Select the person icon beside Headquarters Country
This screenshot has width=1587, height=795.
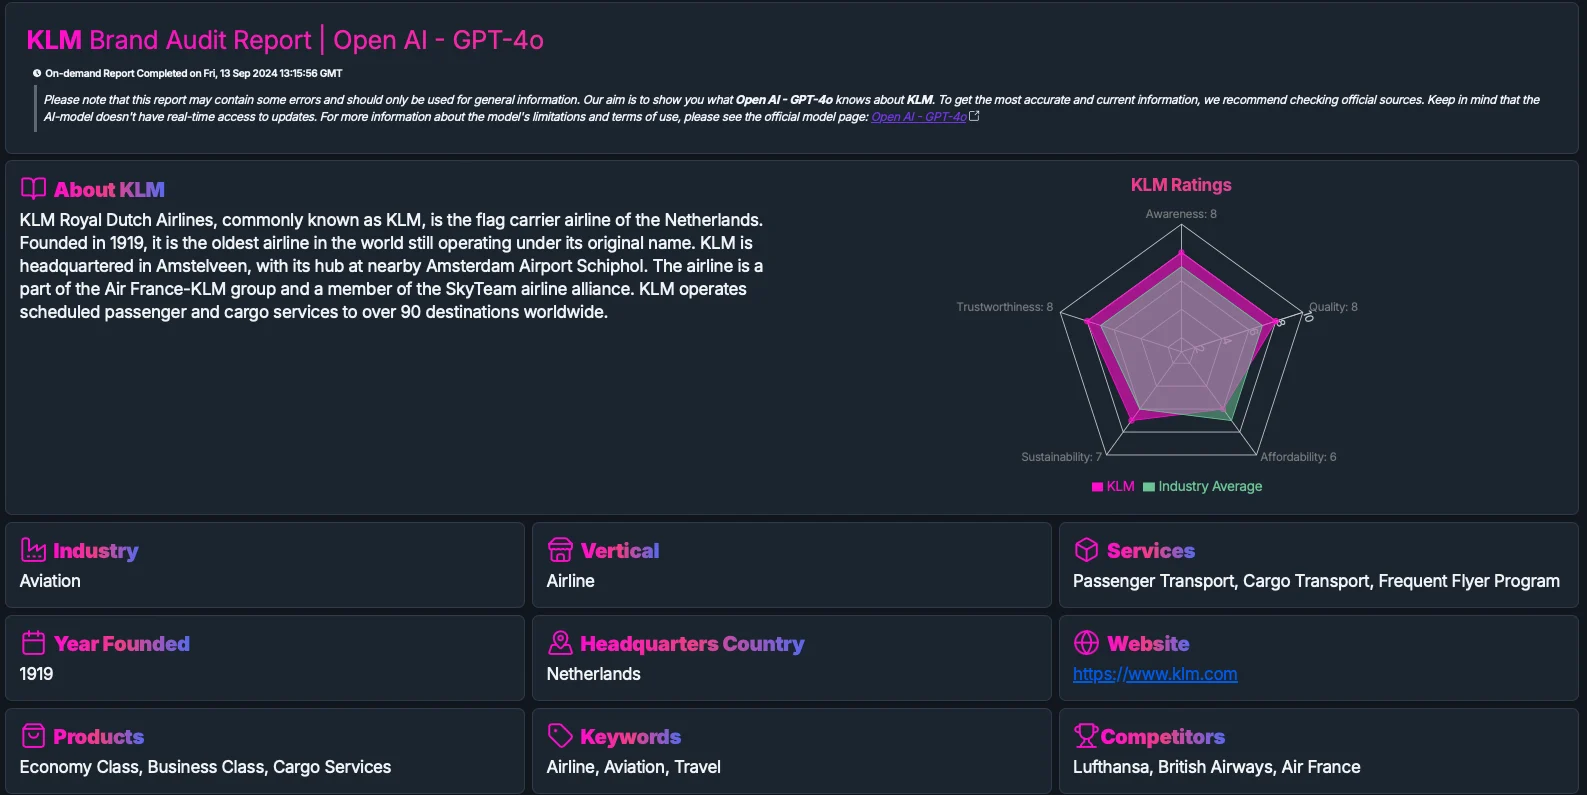pos(559,642)
